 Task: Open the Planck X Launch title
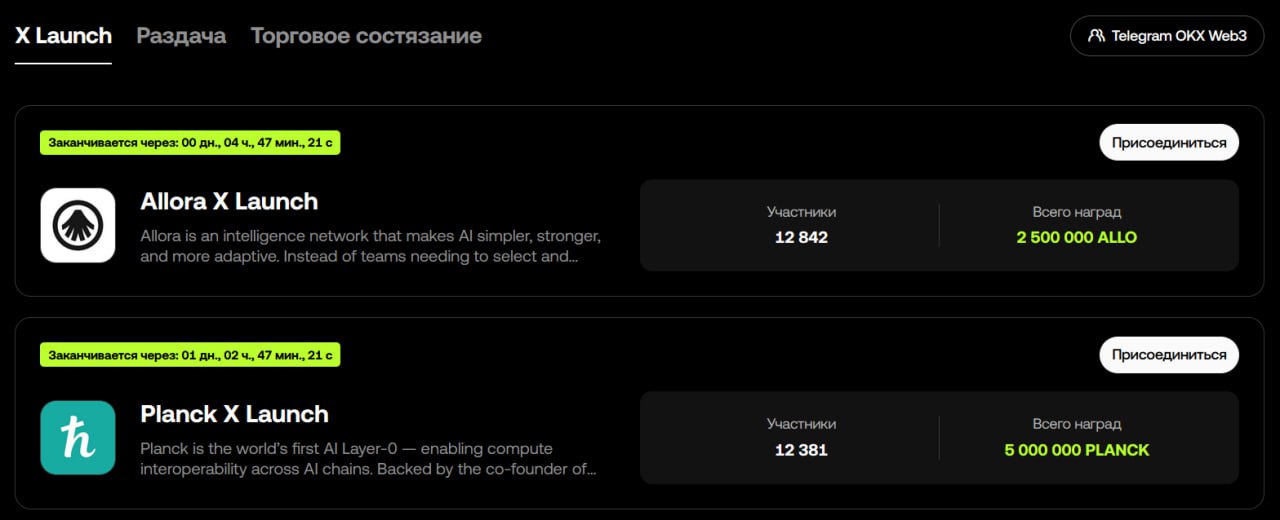point(234,414)
